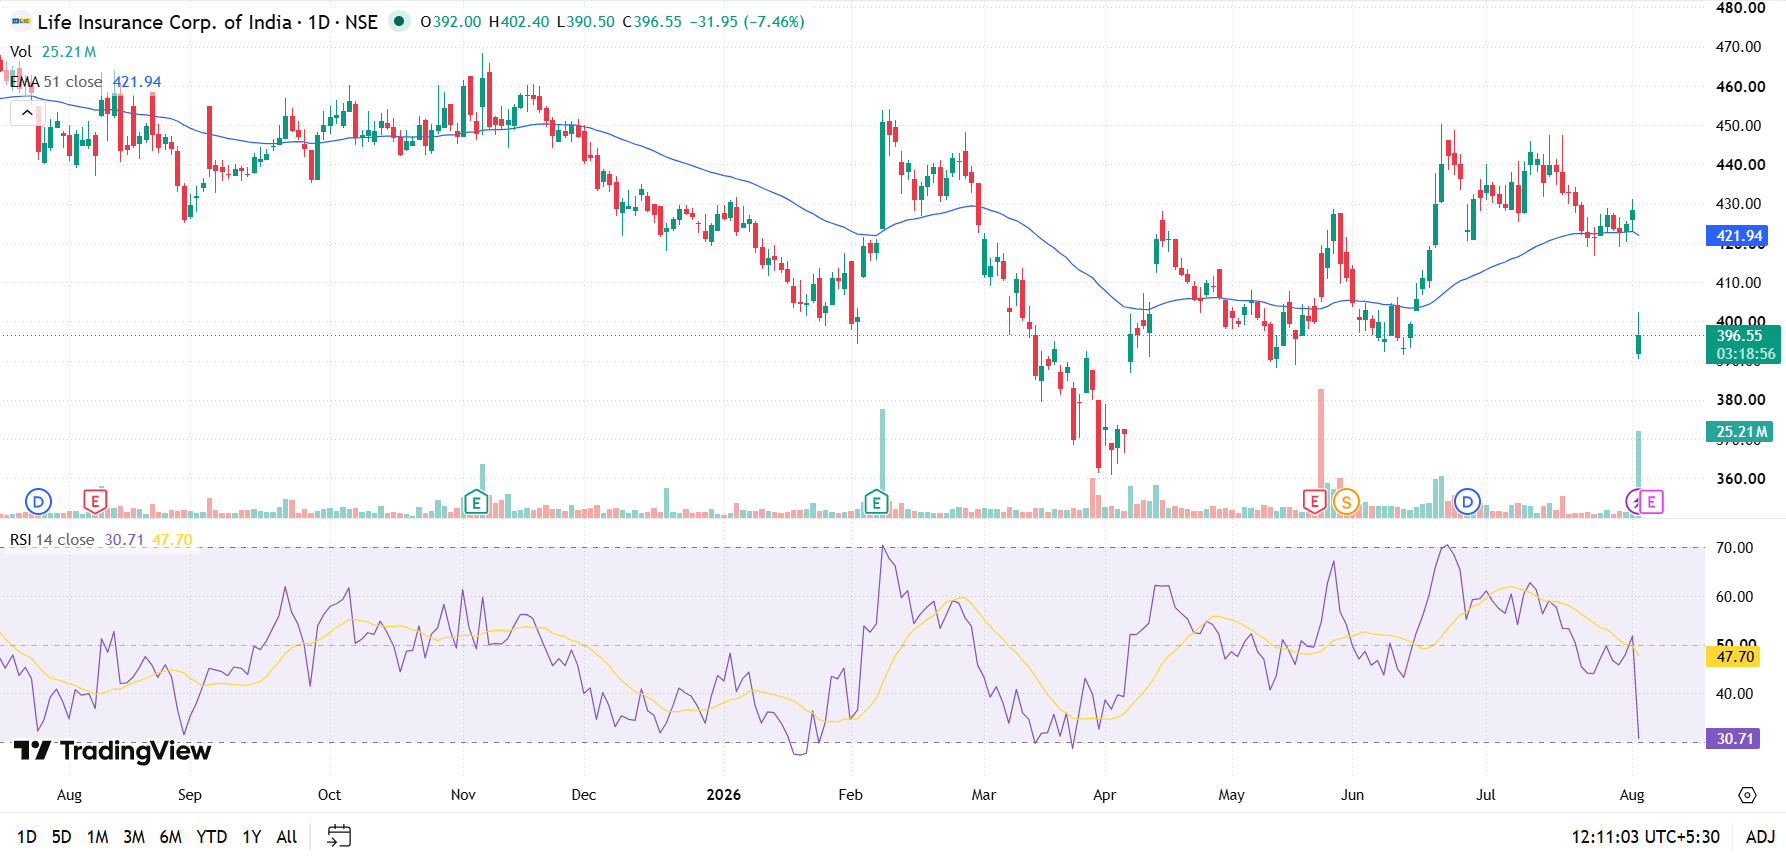Image resolution: width=1786 pixels, height=857 pixels.
Task: Click the high value H402.40
Action: point(519,21)
